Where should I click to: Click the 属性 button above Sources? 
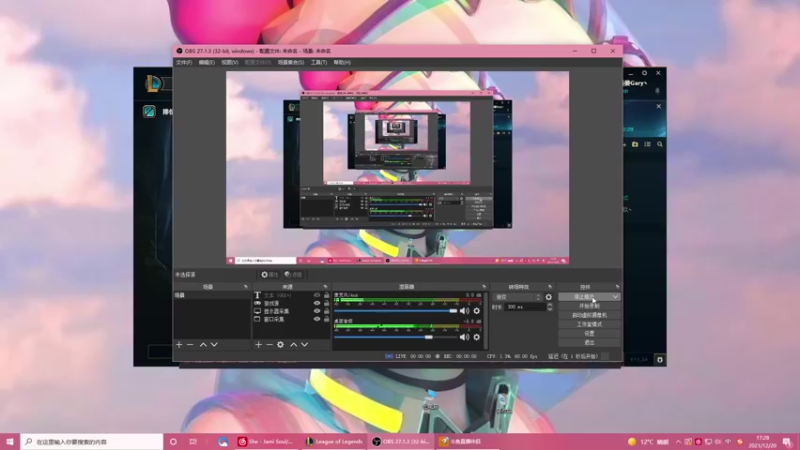(269, 274)
